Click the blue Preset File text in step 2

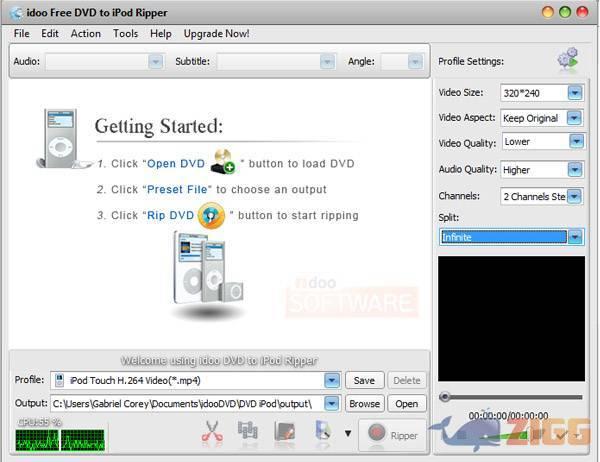177,189
